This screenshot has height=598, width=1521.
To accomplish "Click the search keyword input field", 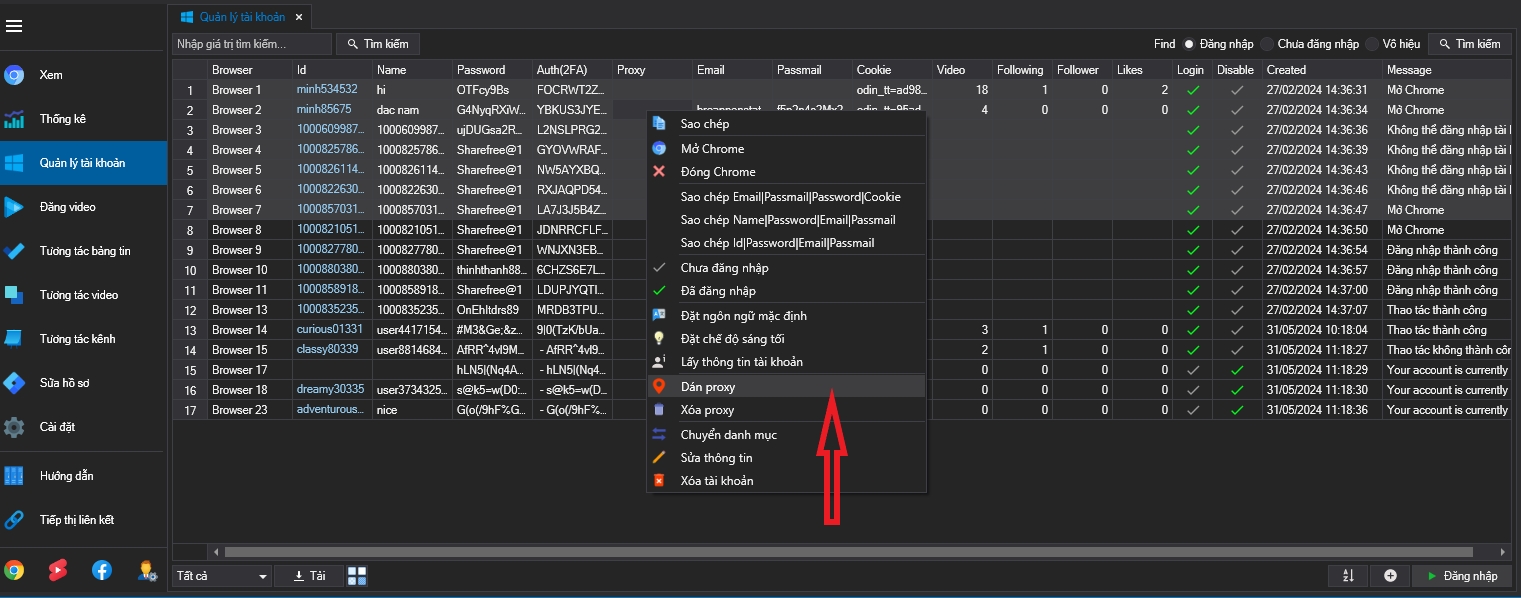I will coord(252,44).
